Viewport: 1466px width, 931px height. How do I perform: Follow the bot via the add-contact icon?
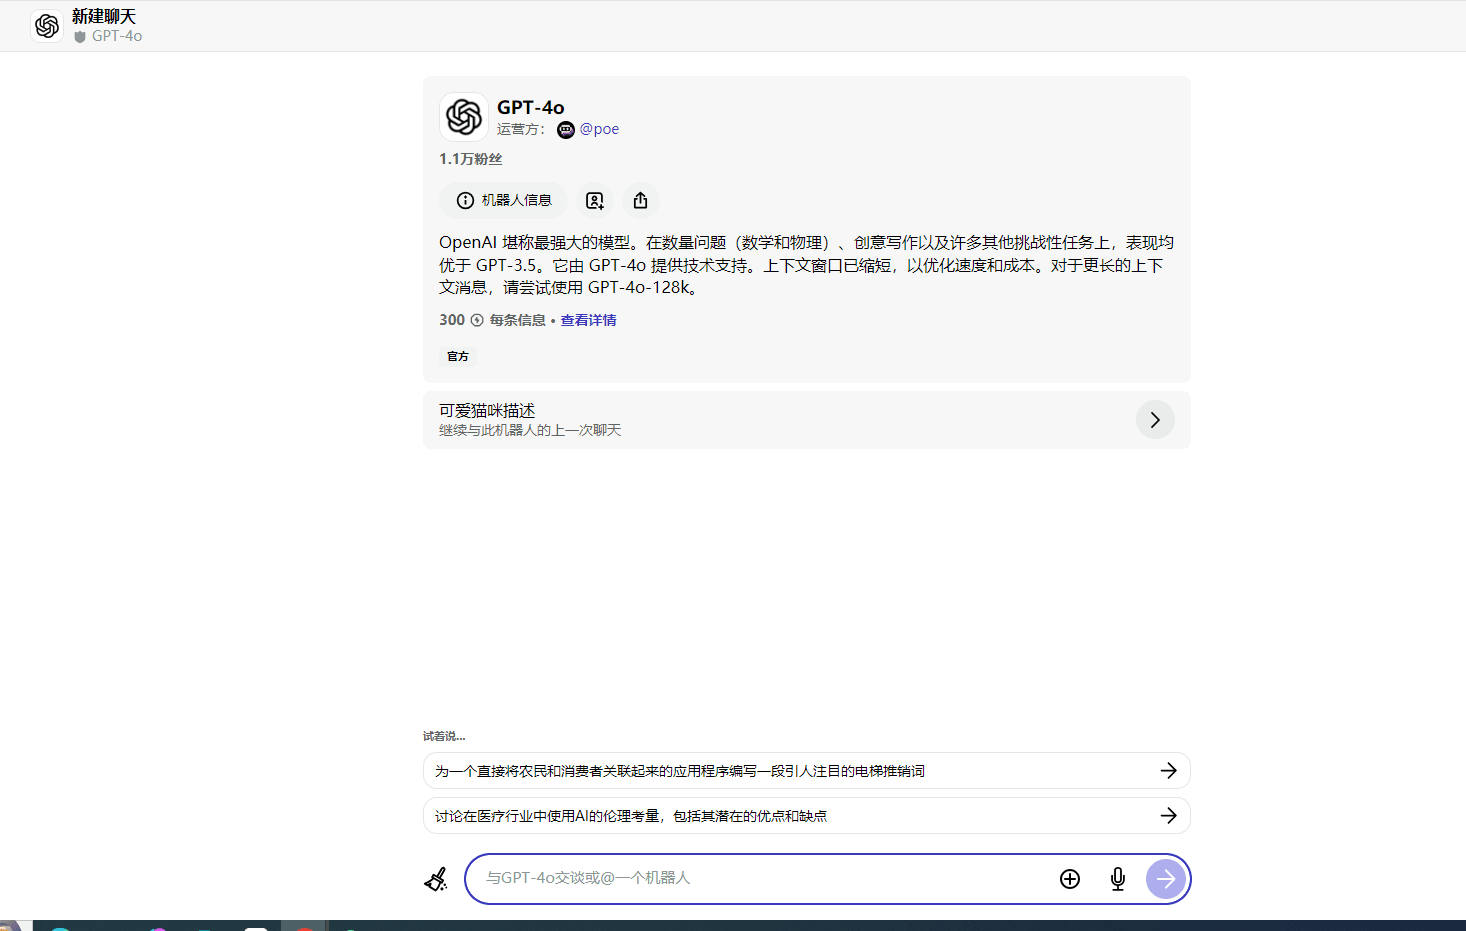coord(594,200)
